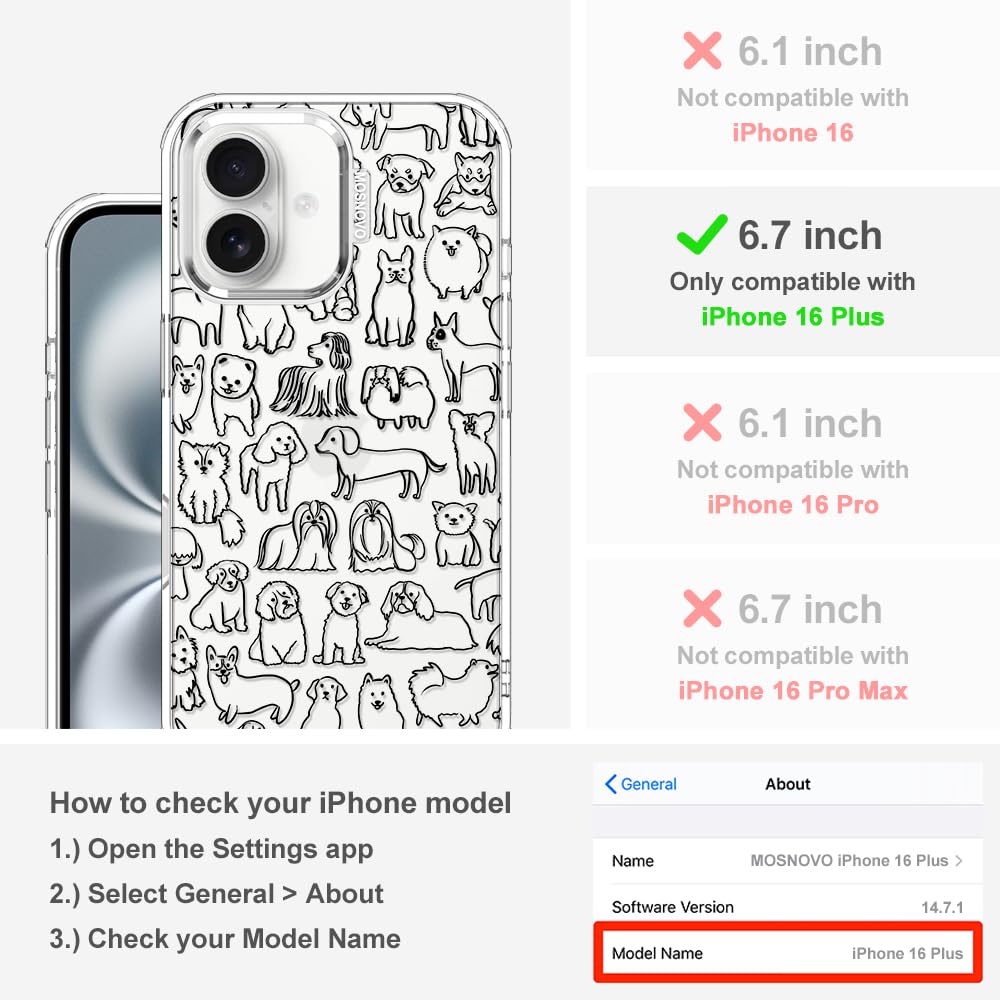Select the Model Name row highlighted in red
The height and width of the screenshot is (1000, 1000).
(x=788, y=953)
